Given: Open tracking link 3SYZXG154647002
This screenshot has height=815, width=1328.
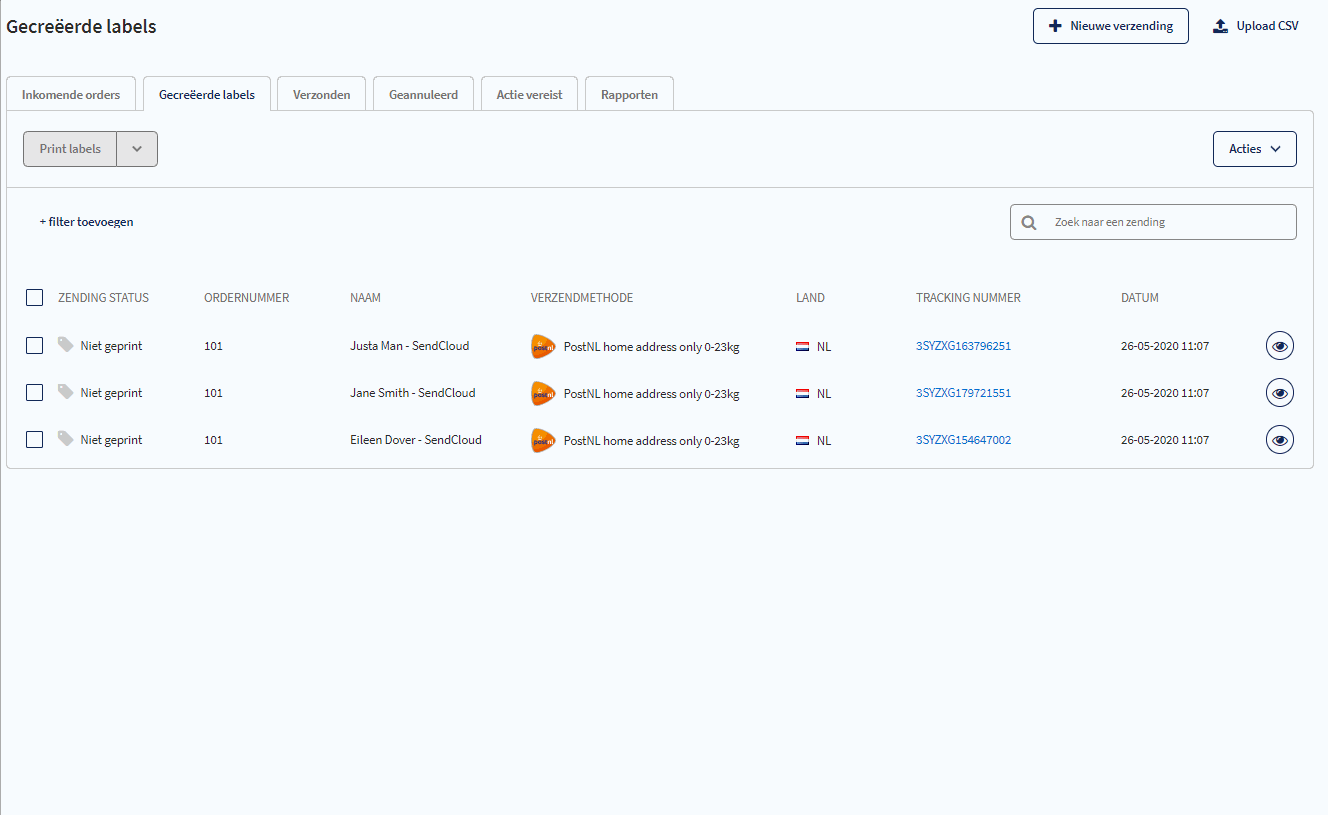Looking at the screenshot, I should tap(963, 440).
